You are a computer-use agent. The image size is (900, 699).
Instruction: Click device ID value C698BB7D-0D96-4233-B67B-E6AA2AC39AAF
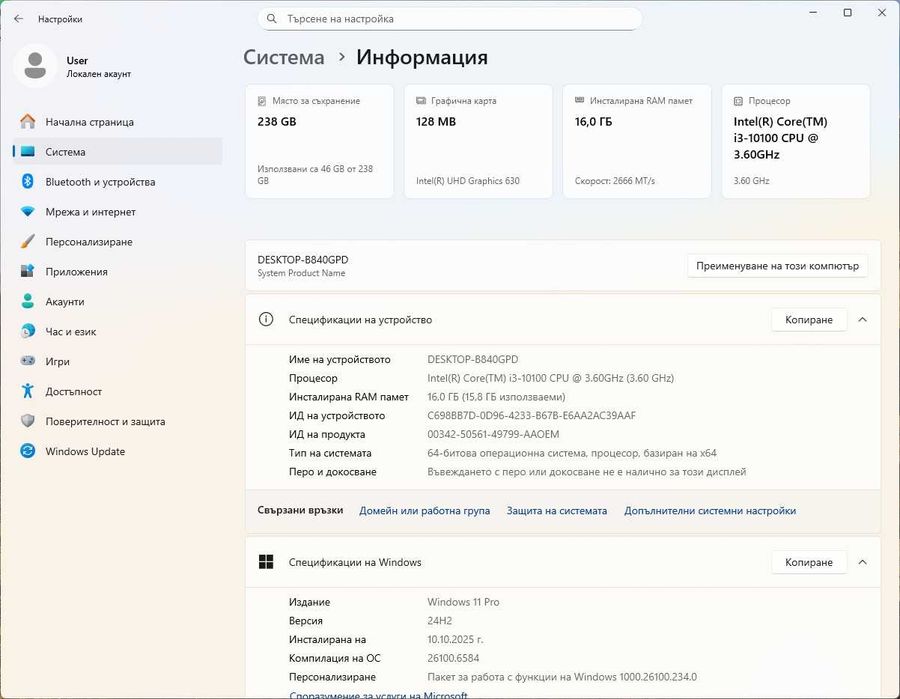[x=532, y=415]
